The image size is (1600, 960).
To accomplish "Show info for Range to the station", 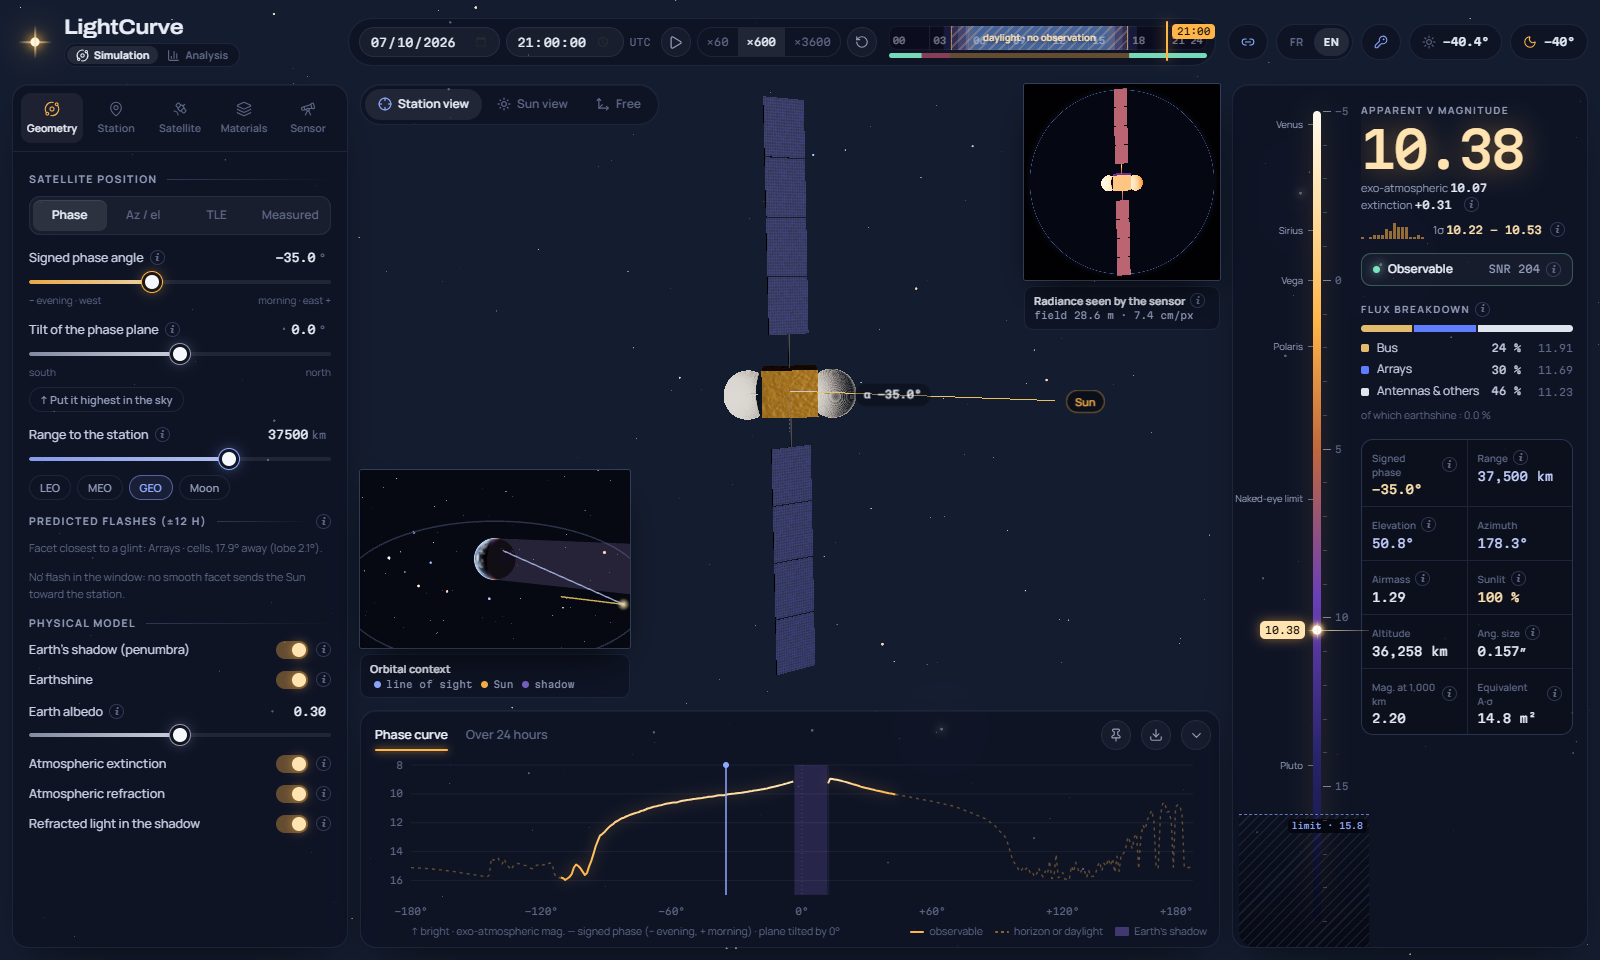I will coord(163,435).
